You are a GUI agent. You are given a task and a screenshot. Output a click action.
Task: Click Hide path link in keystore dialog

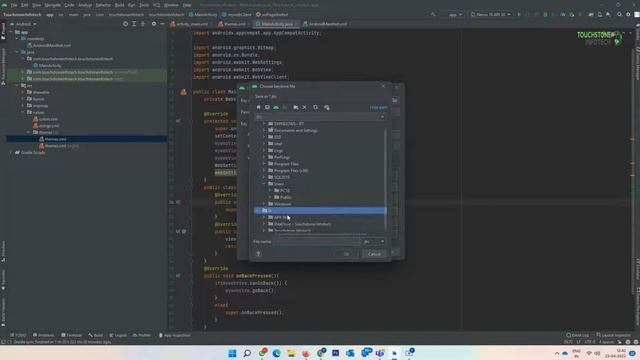pyautogui.click(x=378, y=107)
